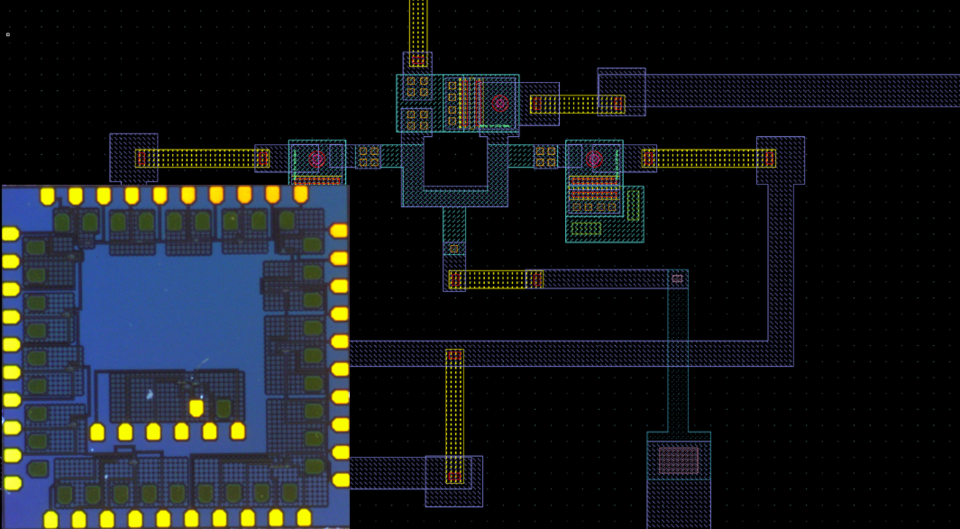Select the vertical green hatched rectangle
Image resolution: width=960 pixels, height=529 pixels.
(634, 204)
